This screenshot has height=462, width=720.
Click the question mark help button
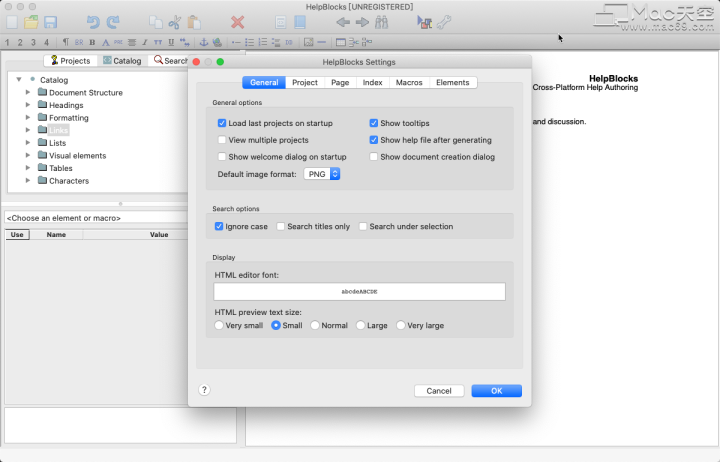[x=204, y=390]
